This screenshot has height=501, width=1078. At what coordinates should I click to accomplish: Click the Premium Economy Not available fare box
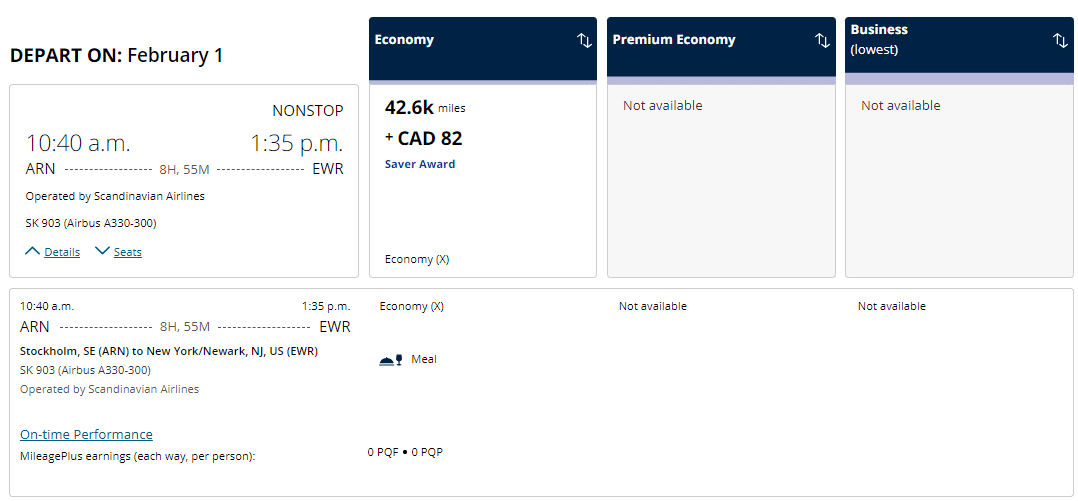click(720, 180)
